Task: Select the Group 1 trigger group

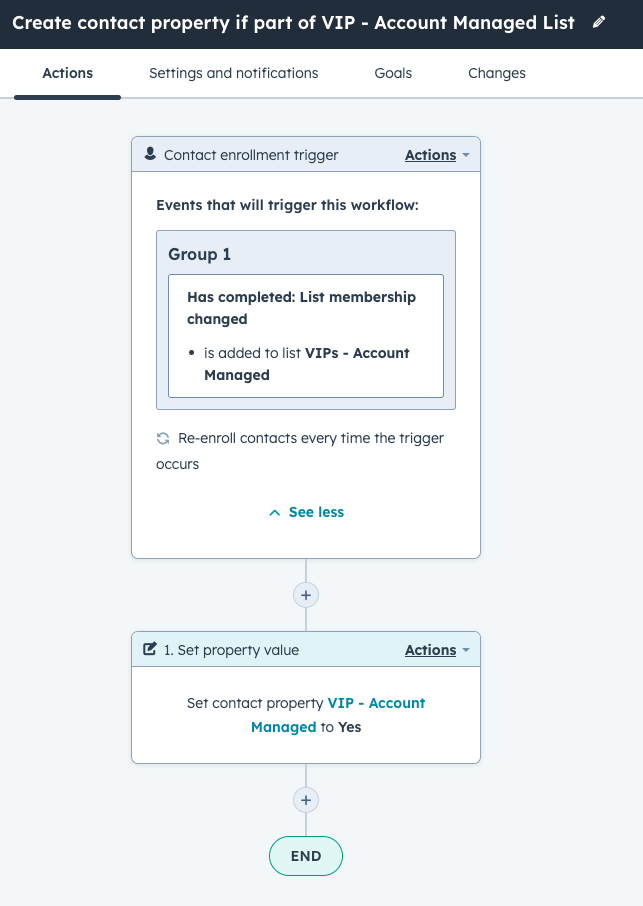Action: point(199,254)
